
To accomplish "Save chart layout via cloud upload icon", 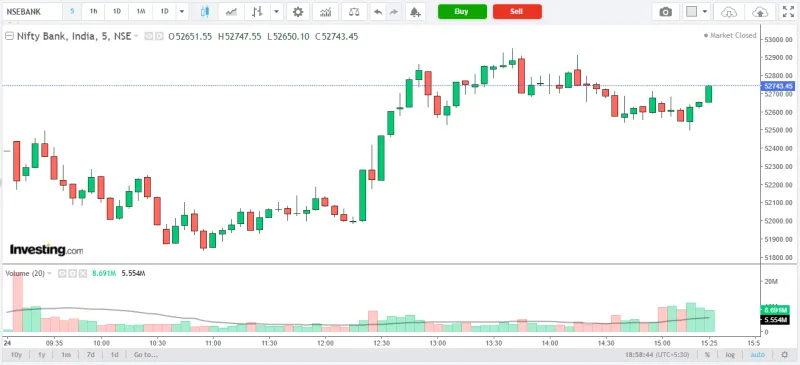I will [760, 11].
